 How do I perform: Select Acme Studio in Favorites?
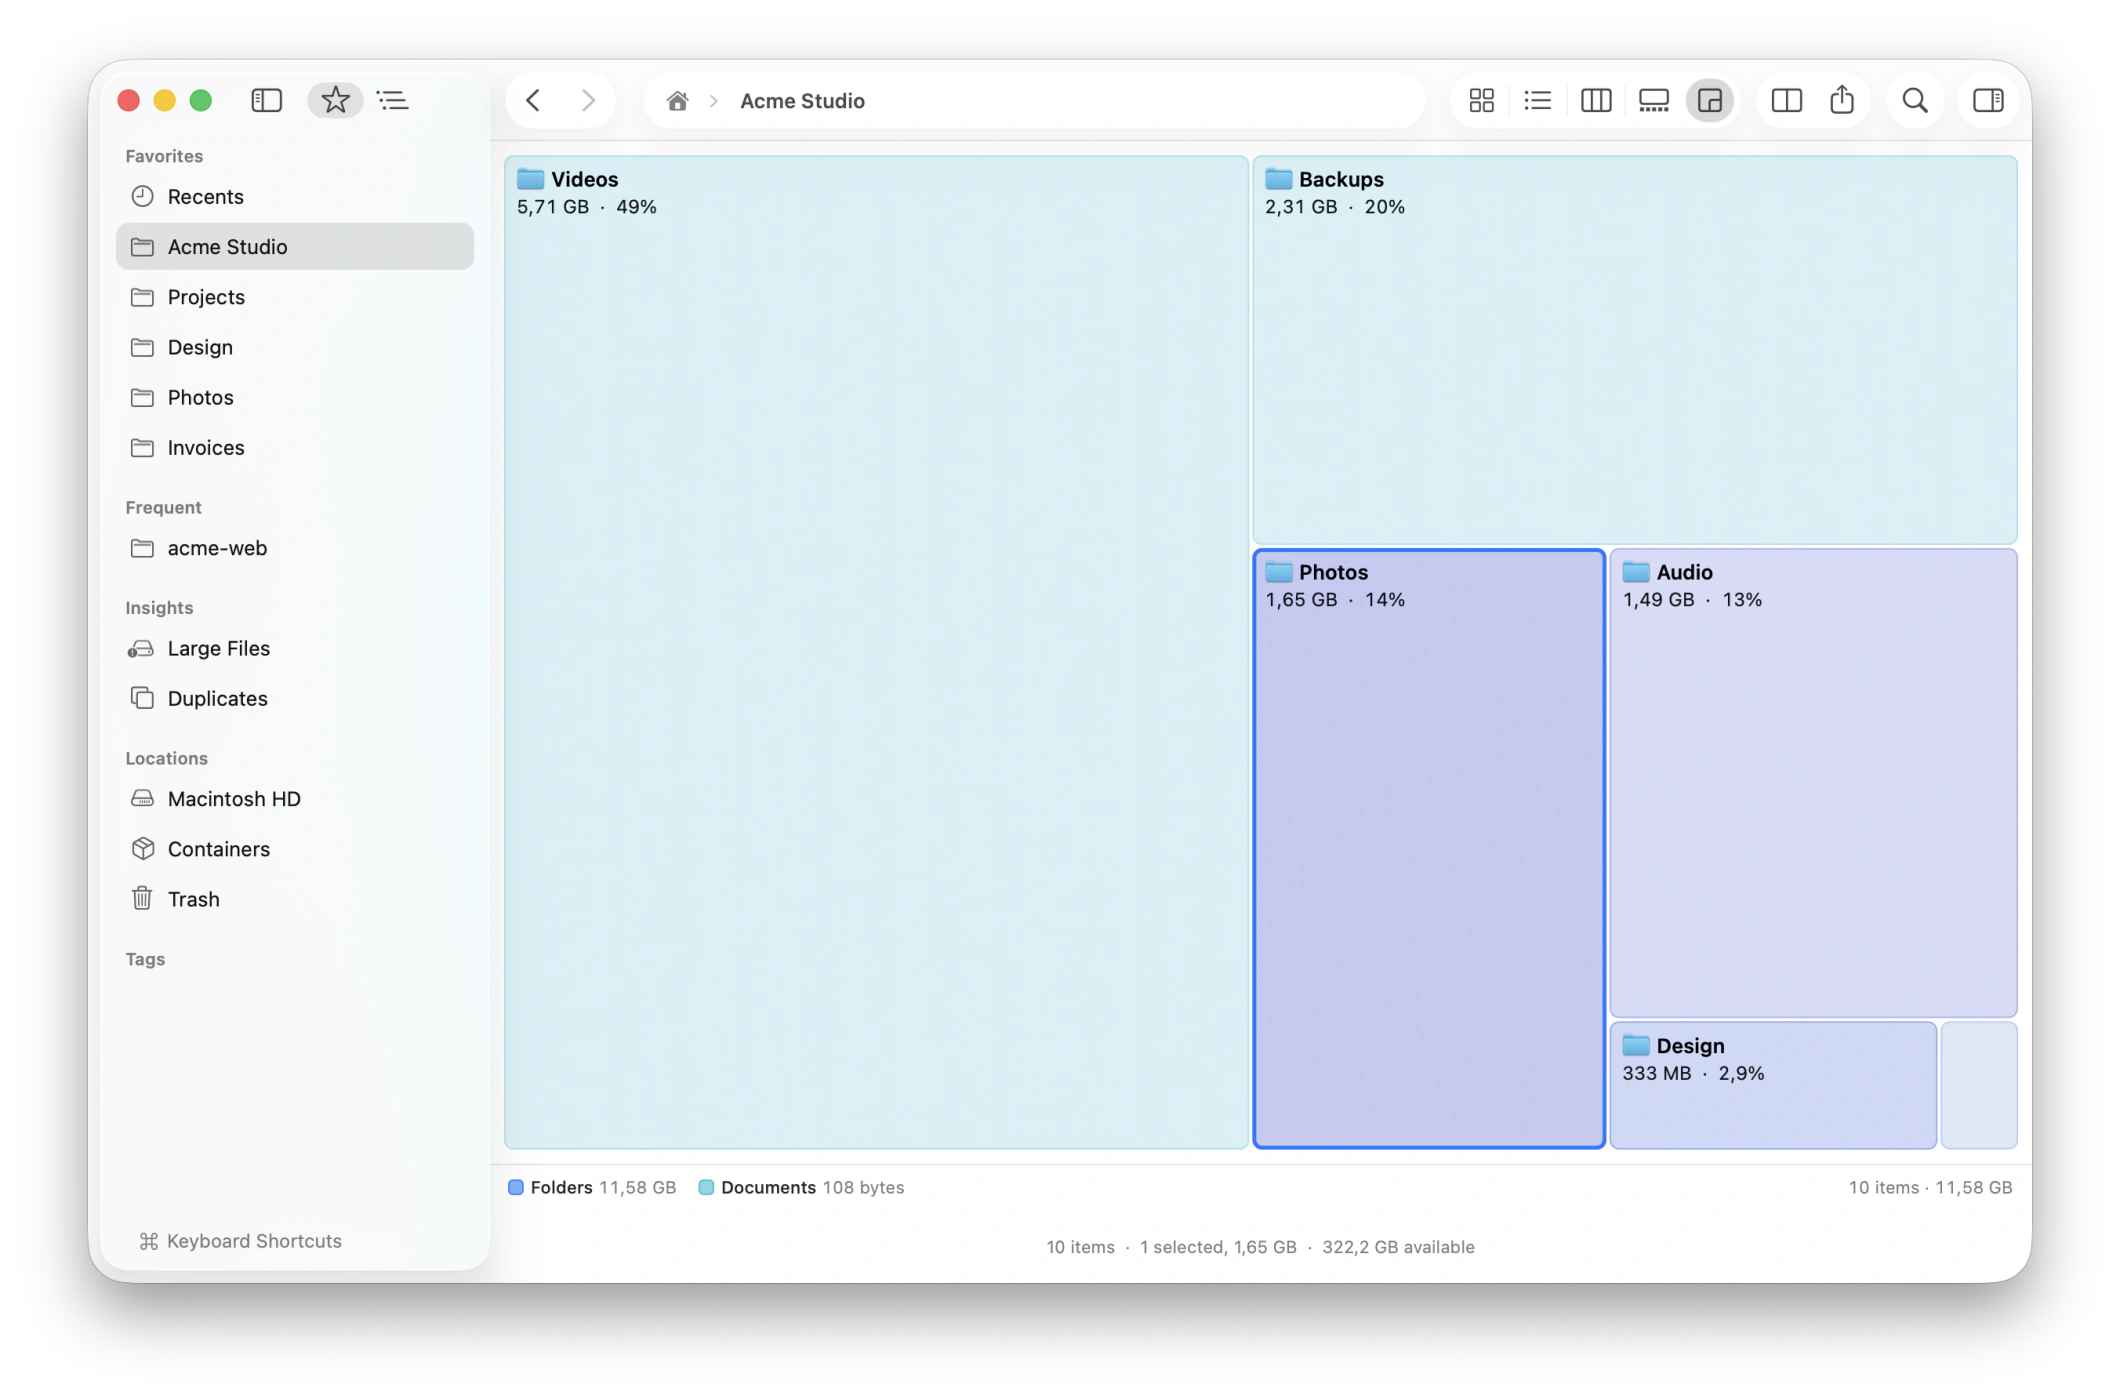(295, 246)
